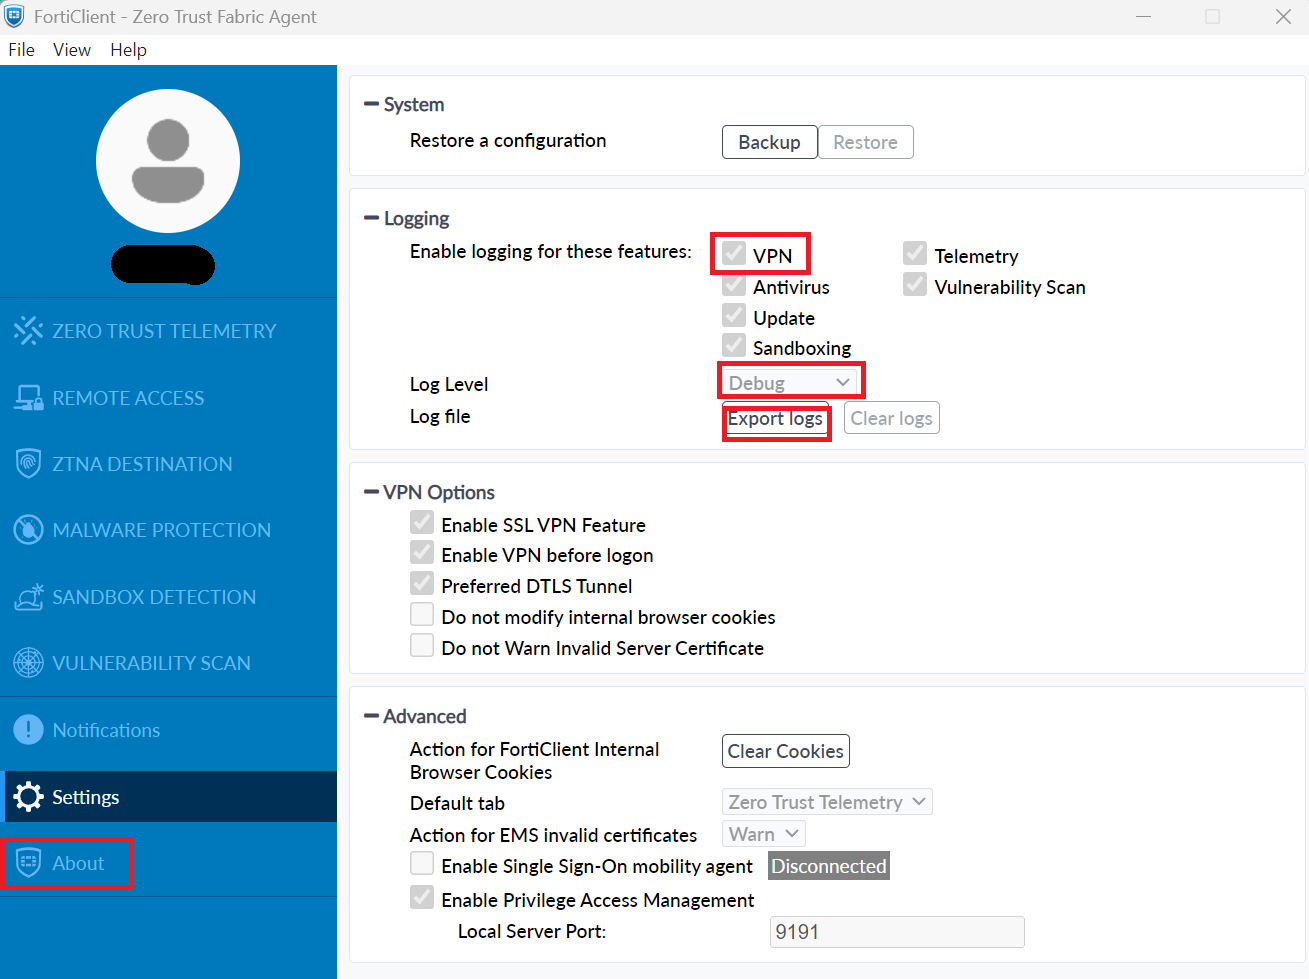This screenshot has width=1309, height=979.
Task: Check Do not modify internal browser cookies
Action: (422, 615)
